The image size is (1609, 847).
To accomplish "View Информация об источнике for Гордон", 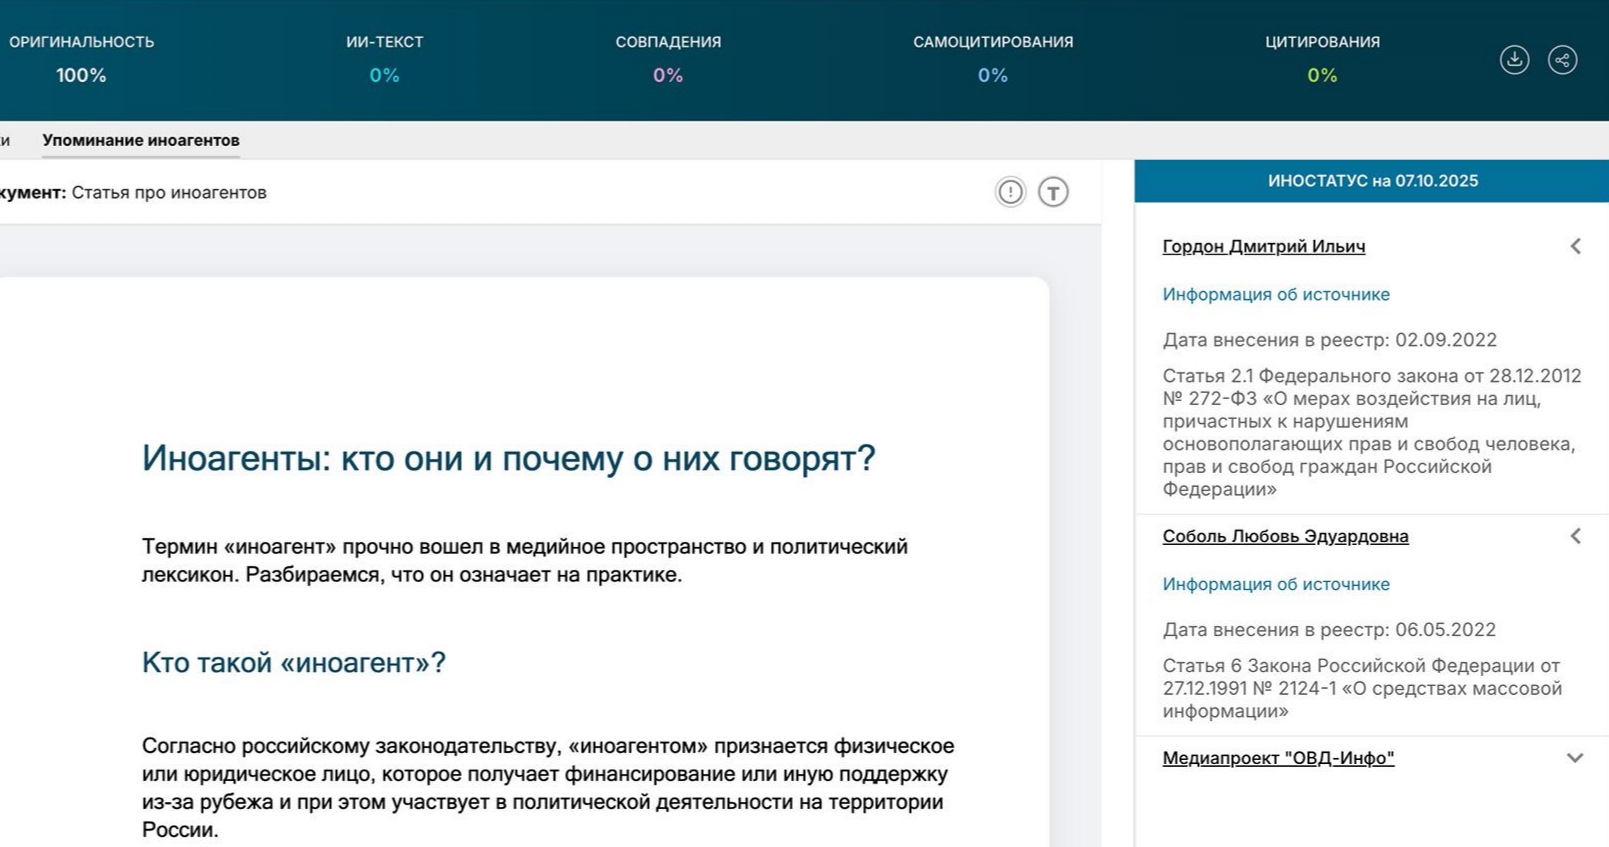I will coord(1275,294).
